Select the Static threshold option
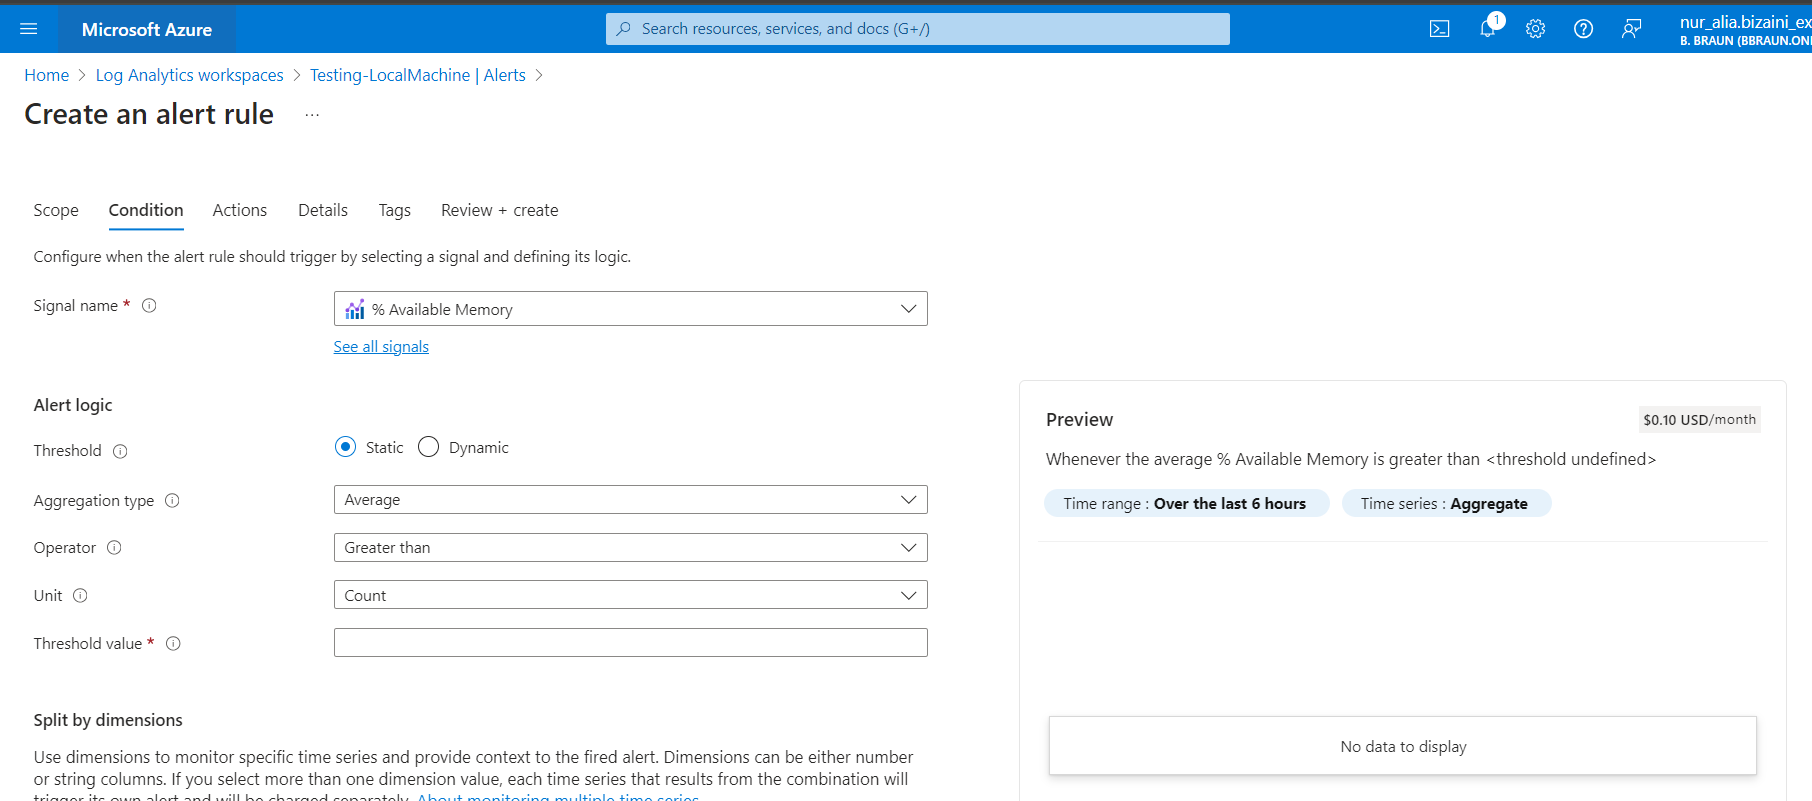The height and width of the screenshot is (801, 1812). click(x=345, y=447)
